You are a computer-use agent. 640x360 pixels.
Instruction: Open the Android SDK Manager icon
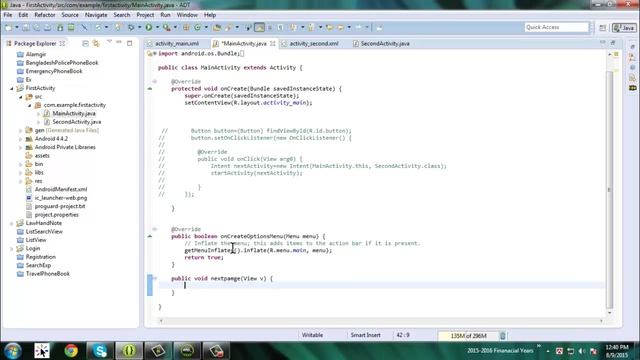60,27
